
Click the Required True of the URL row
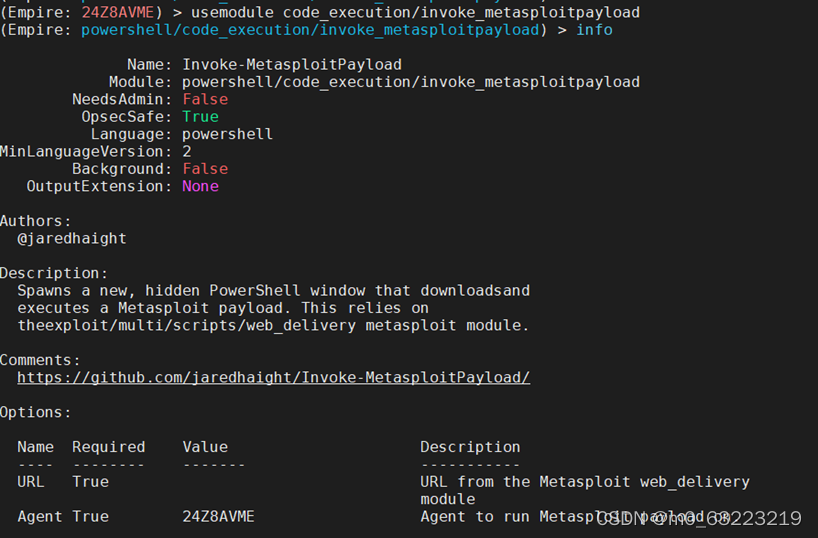[x=90, y=482]
